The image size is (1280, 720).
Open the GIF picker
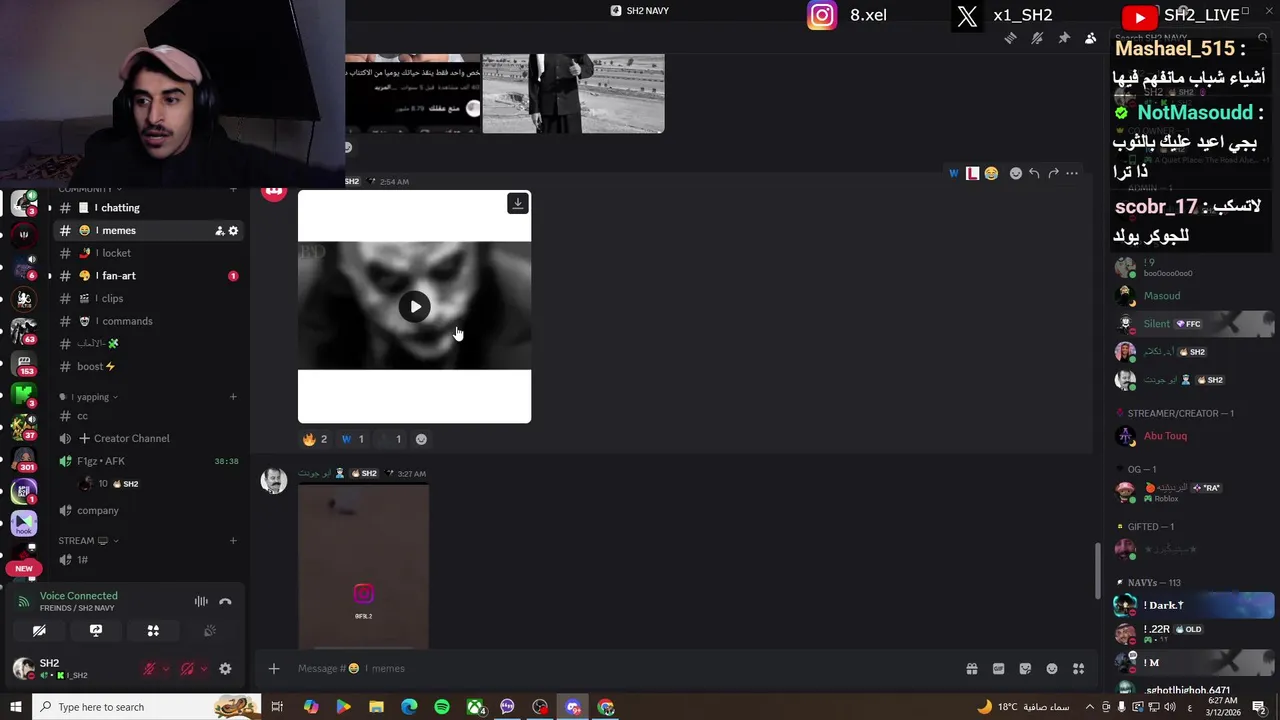click(998, 669)
